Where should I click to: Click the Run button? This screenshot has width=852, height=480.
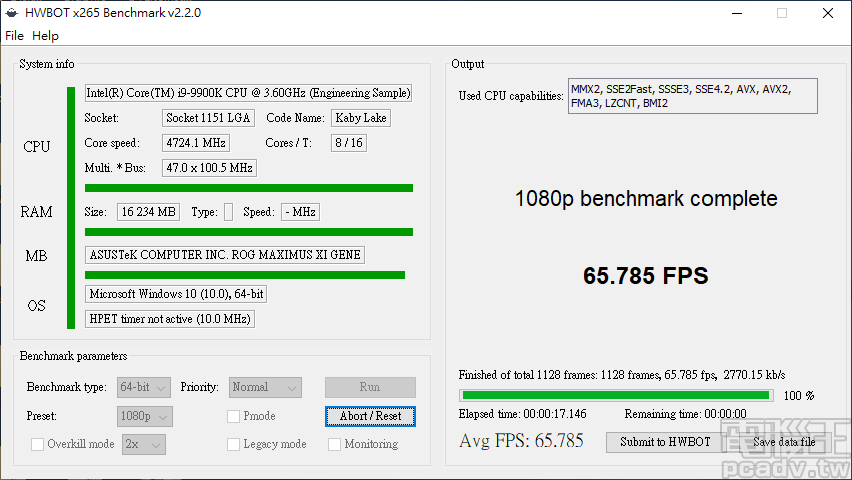[370, 388]
